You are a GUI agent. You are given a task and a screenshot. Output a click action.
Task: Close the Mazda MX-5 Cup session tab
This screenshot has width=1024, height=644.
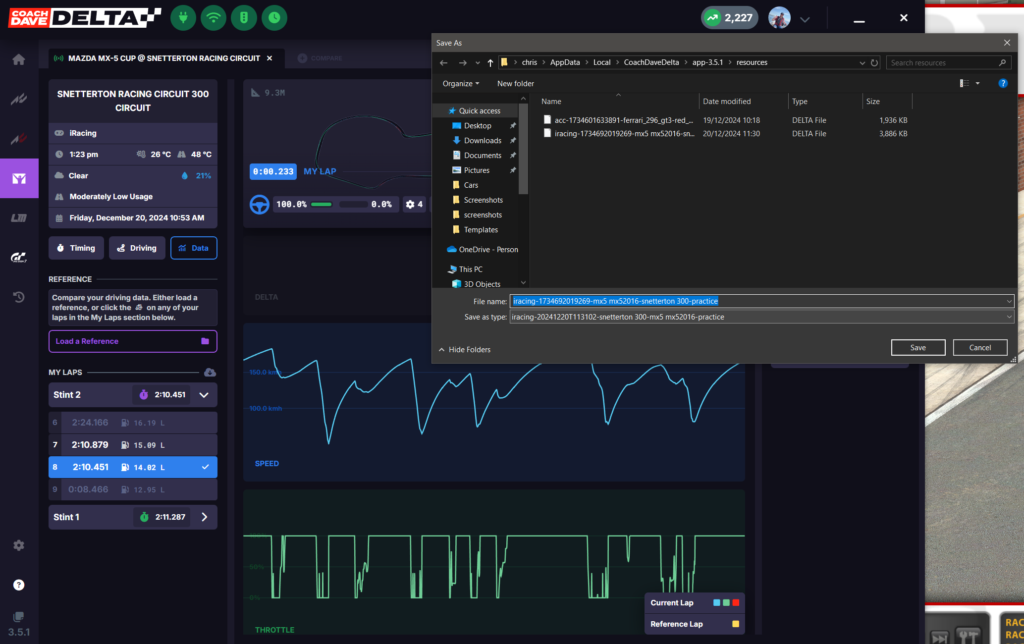269,58
